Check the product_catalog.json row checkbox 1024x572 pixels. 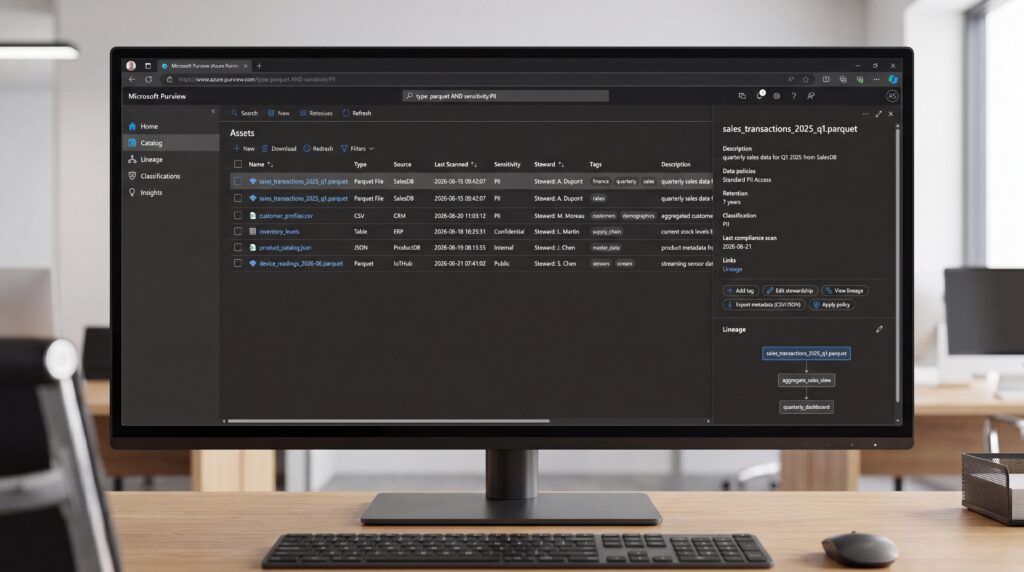238,247
